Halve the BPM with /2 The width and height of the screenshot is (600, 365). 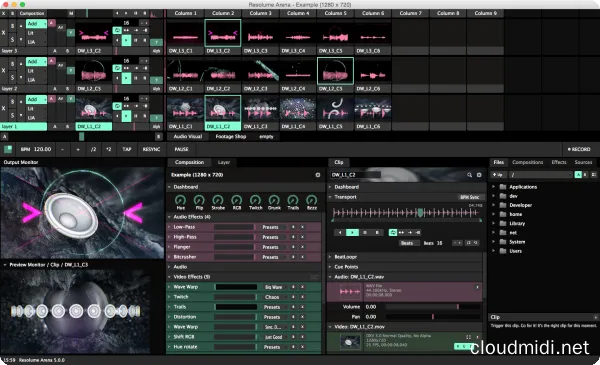[x=93, y=149]
